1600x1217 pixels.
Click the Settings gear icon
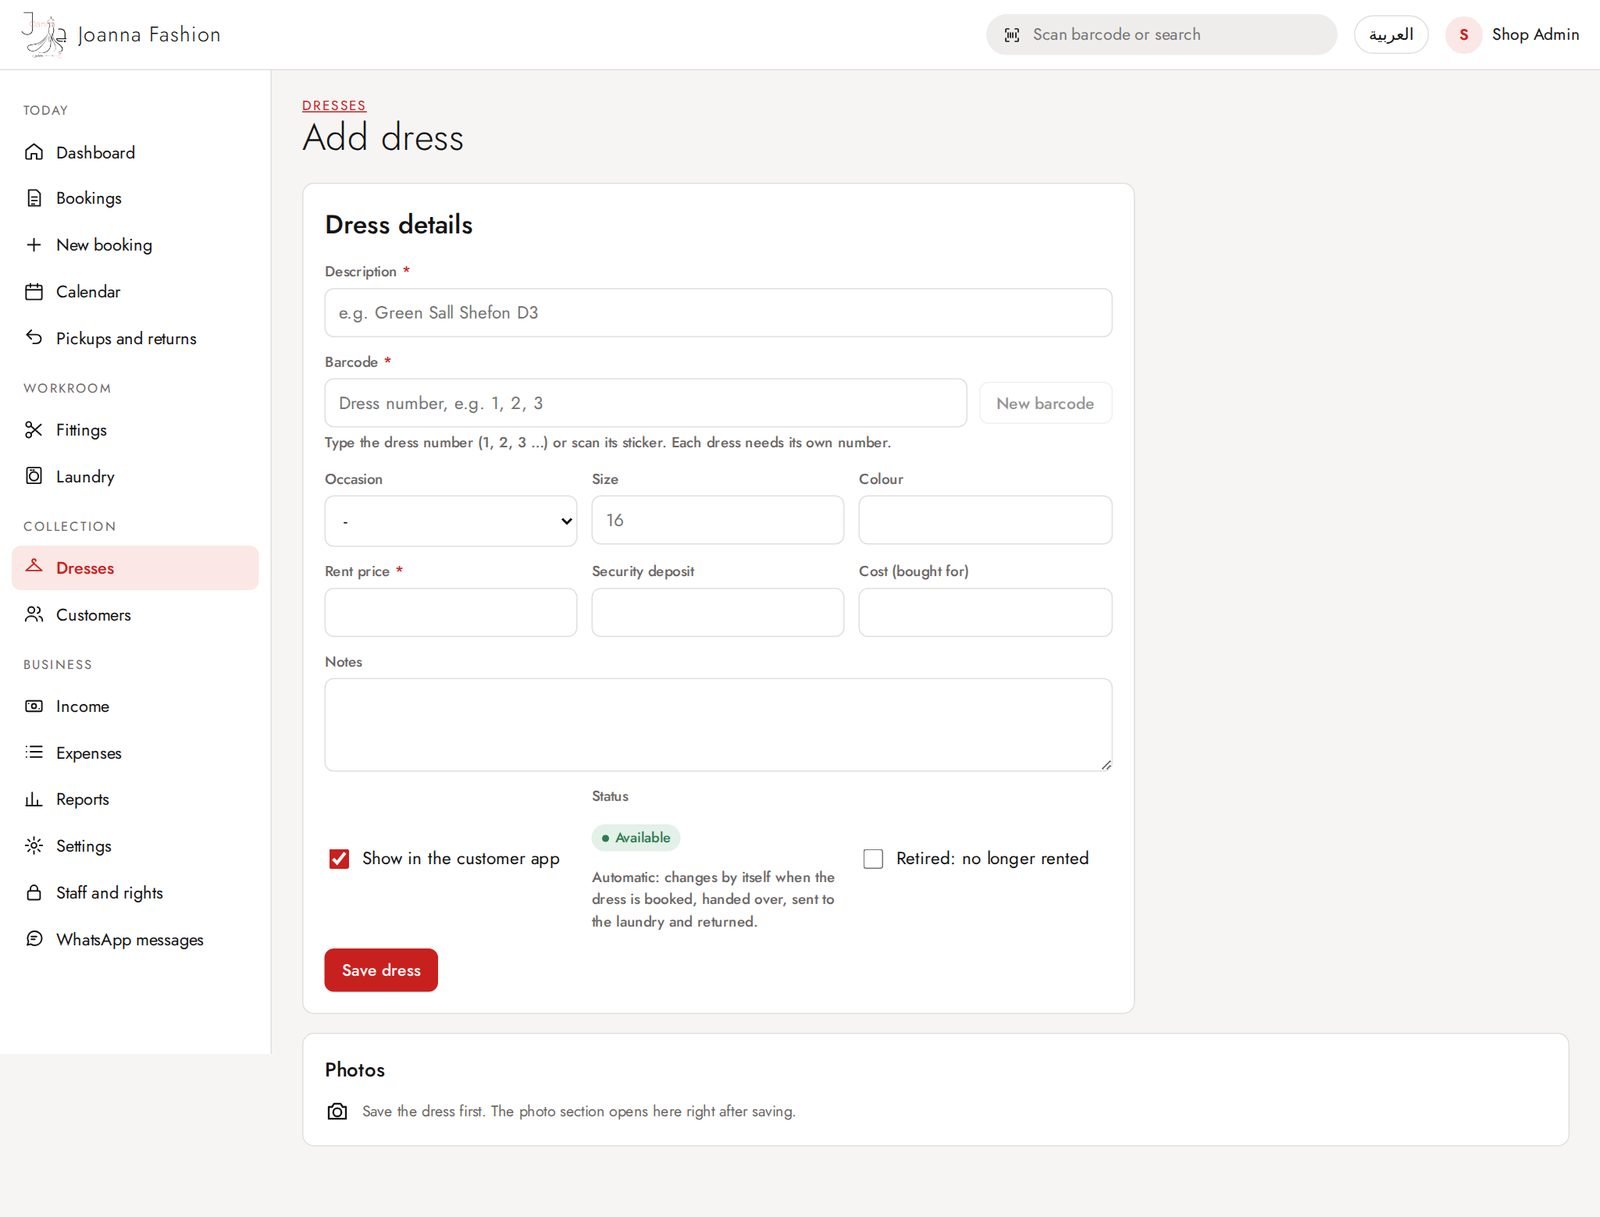coord(34,846)
